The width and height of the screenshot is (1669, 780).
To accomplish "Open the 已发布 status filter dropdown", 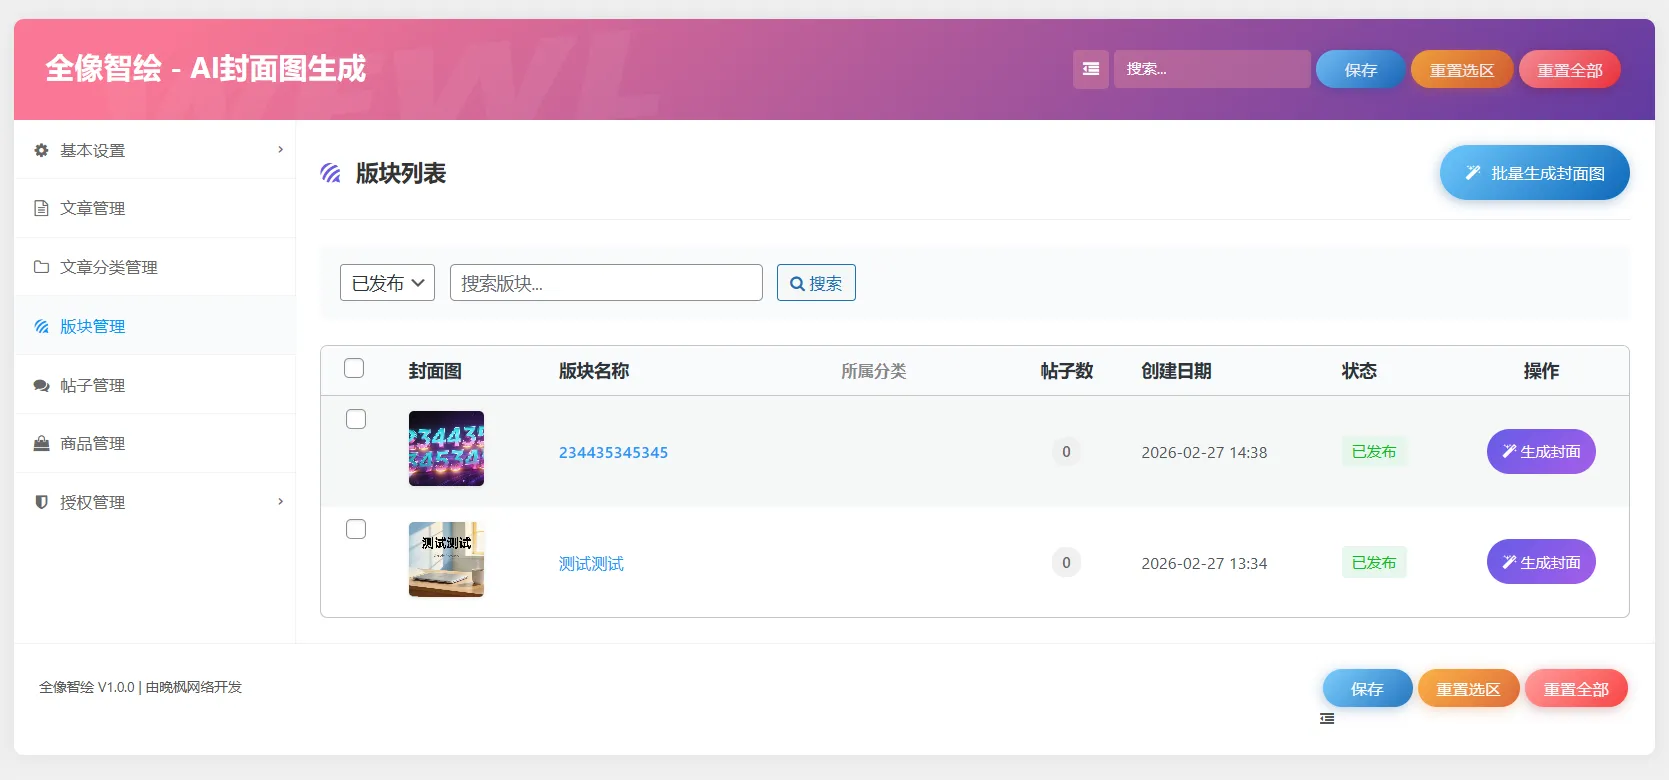I will [x=387, y=283].
